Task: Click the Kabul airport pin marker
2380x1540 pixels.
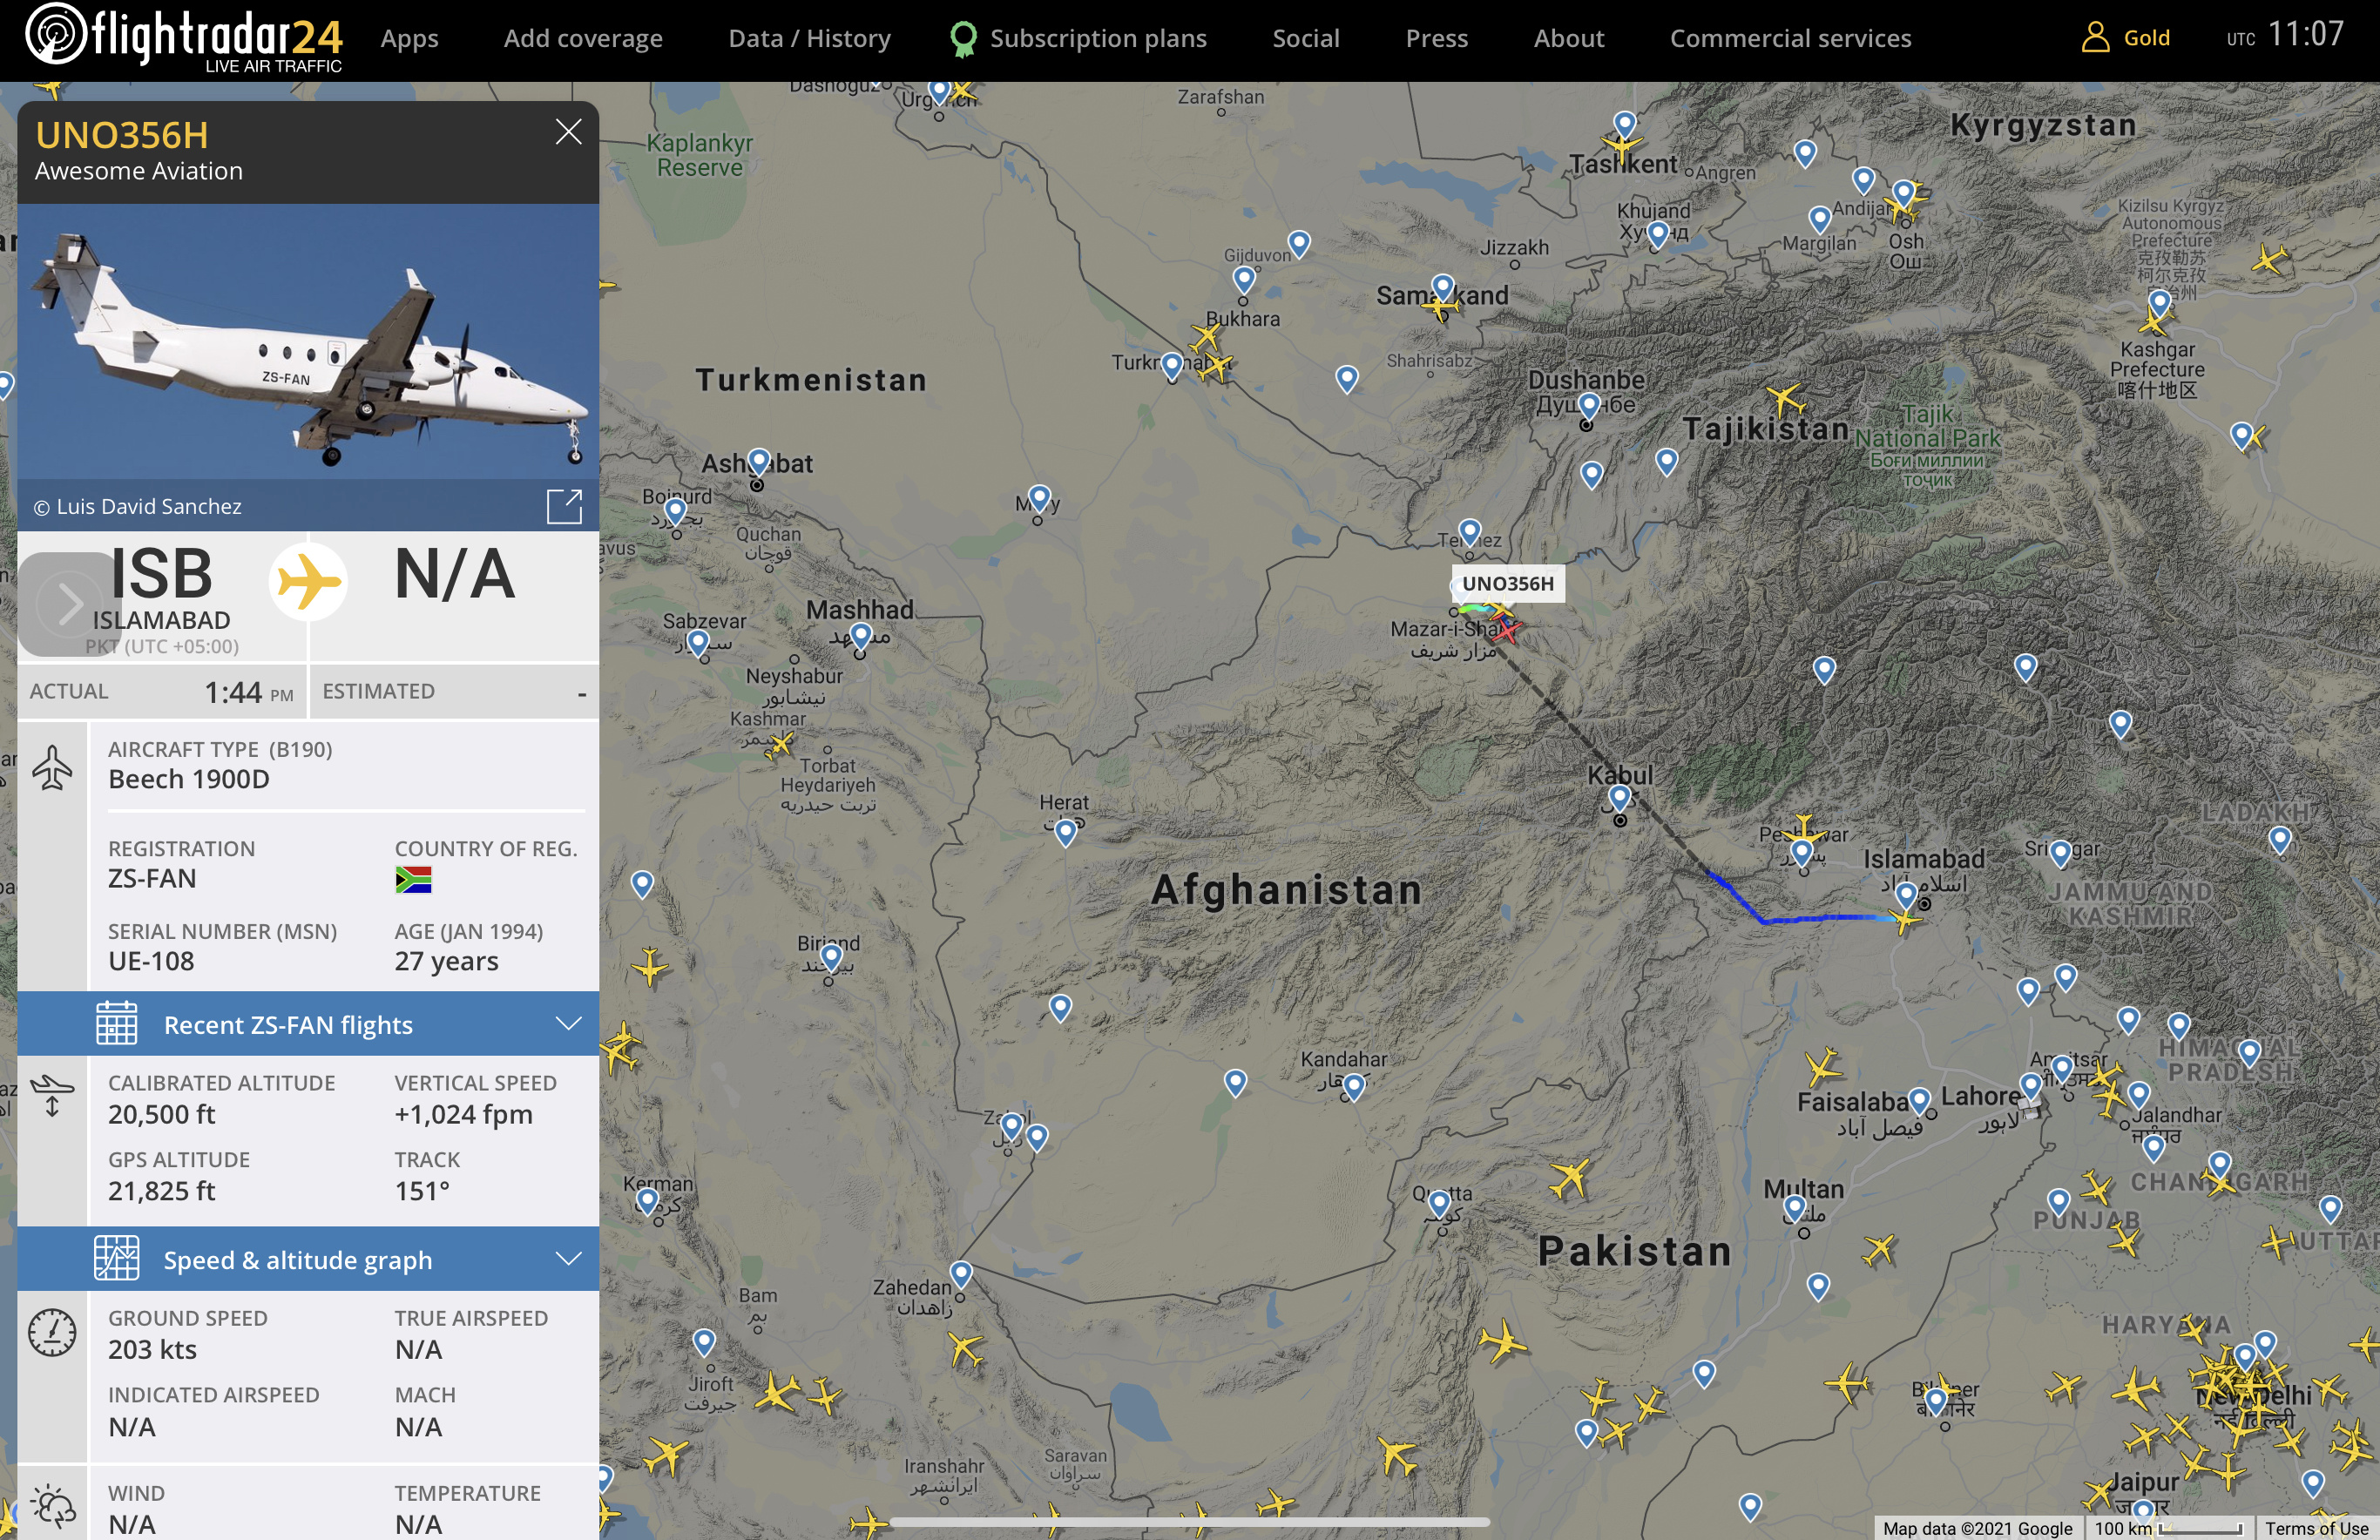Action: pyautogui.click(x=1619, y=798)
